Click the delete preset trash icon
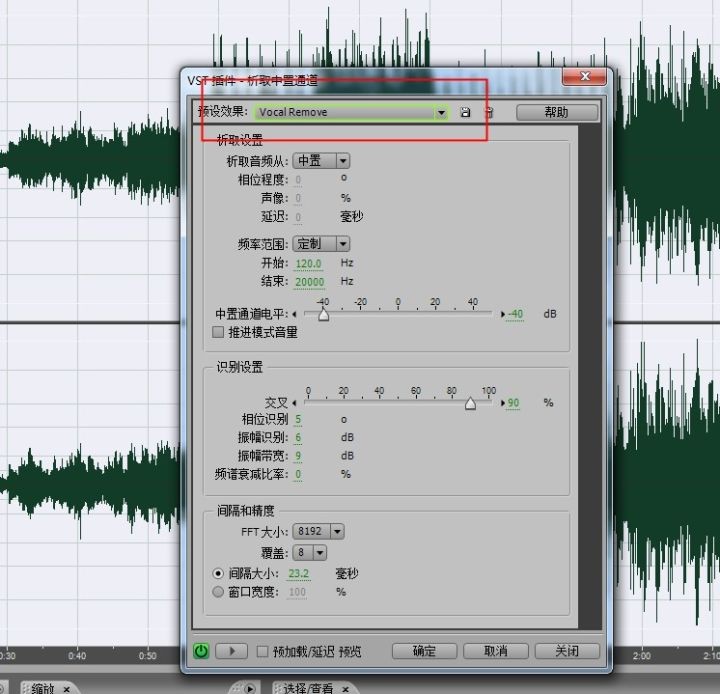720x694 pixels. point(489,113)
